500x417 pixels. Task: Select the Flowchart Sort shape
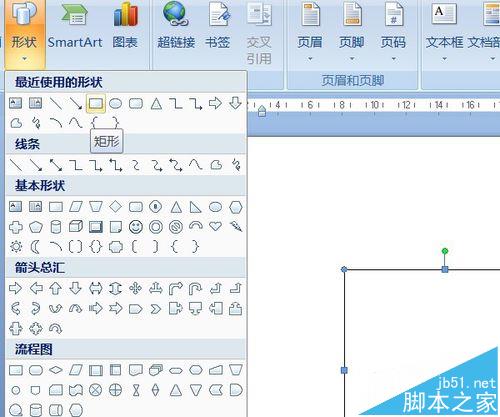156,390
